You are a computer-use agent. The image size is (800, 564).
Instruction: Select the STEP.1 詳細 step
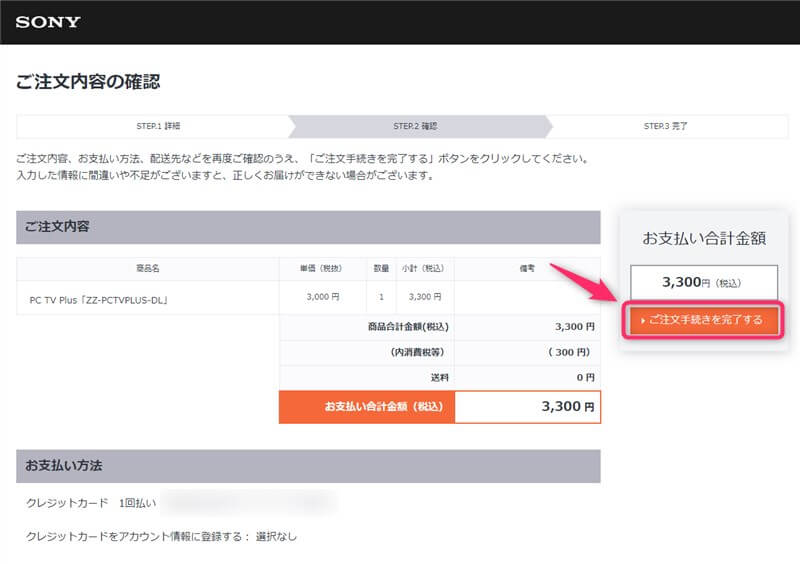158,126
